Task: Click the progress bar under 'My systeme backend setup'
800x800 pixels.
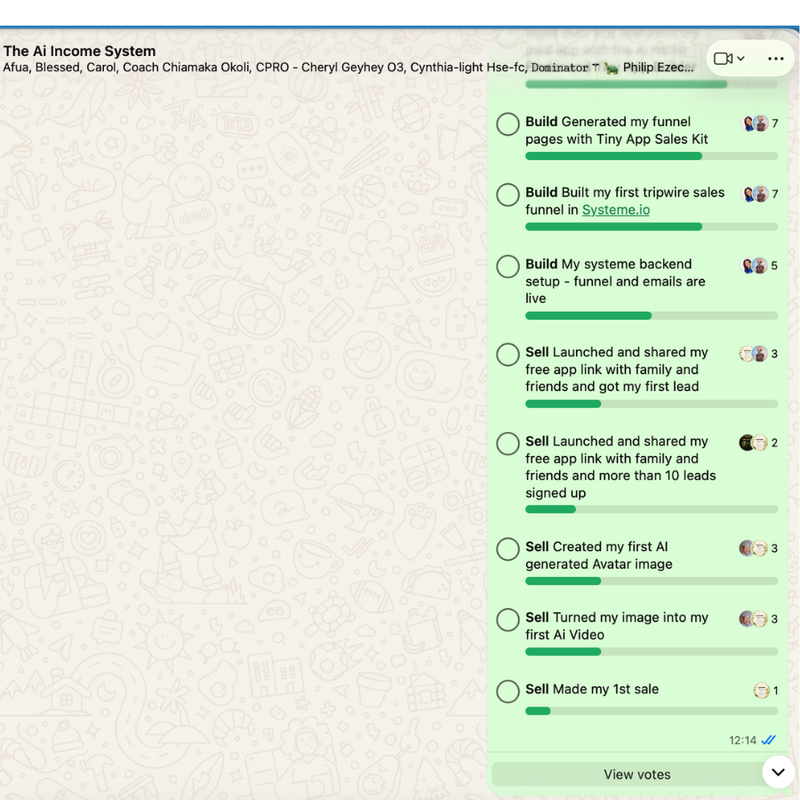Action: point(652,316)
